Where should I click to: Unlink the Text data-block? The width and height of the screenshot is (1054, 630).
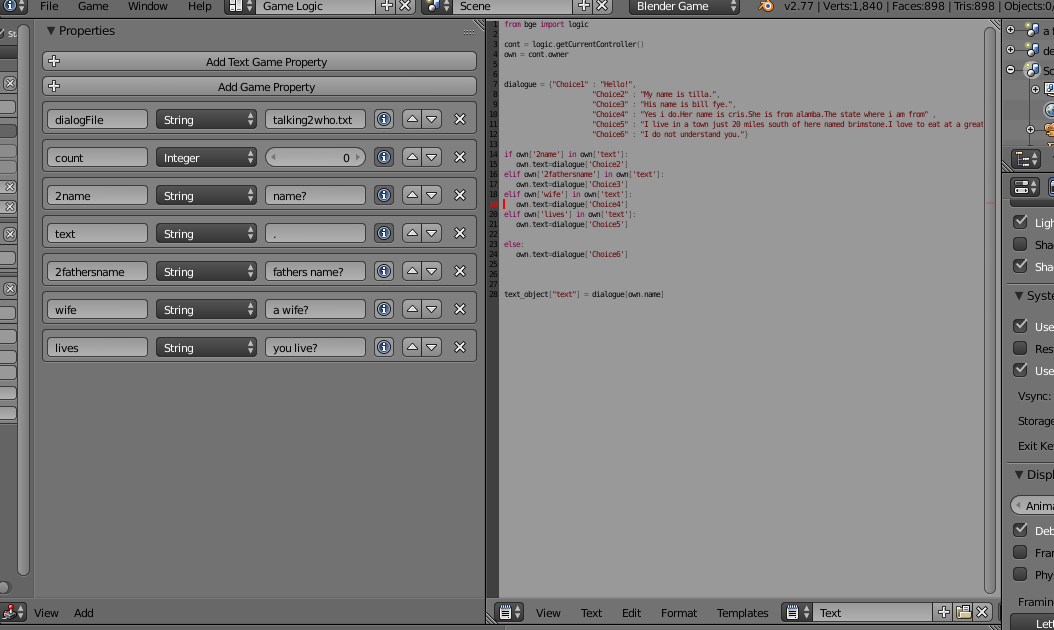tap(982, 613)
